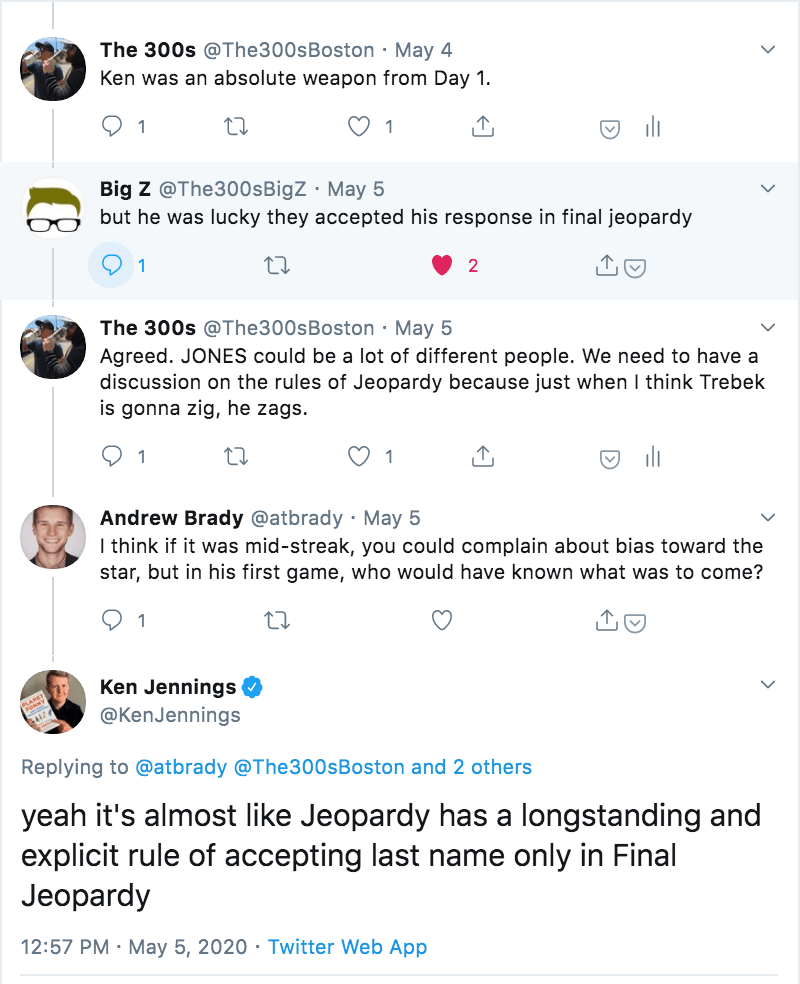Share Big Z's tweet via upload icon
This screenshot has width=800, height=984.
[x=606, y=266]
